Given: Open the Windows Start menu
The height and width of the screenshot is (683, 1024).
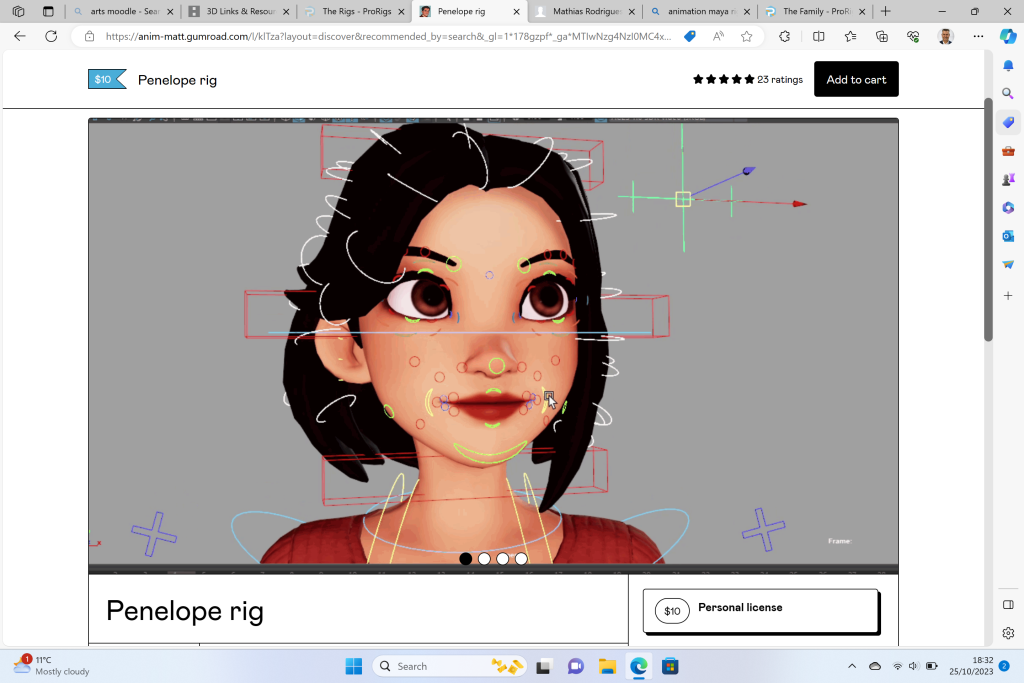Looking at the screenshot, I should [x=354, y=666].
